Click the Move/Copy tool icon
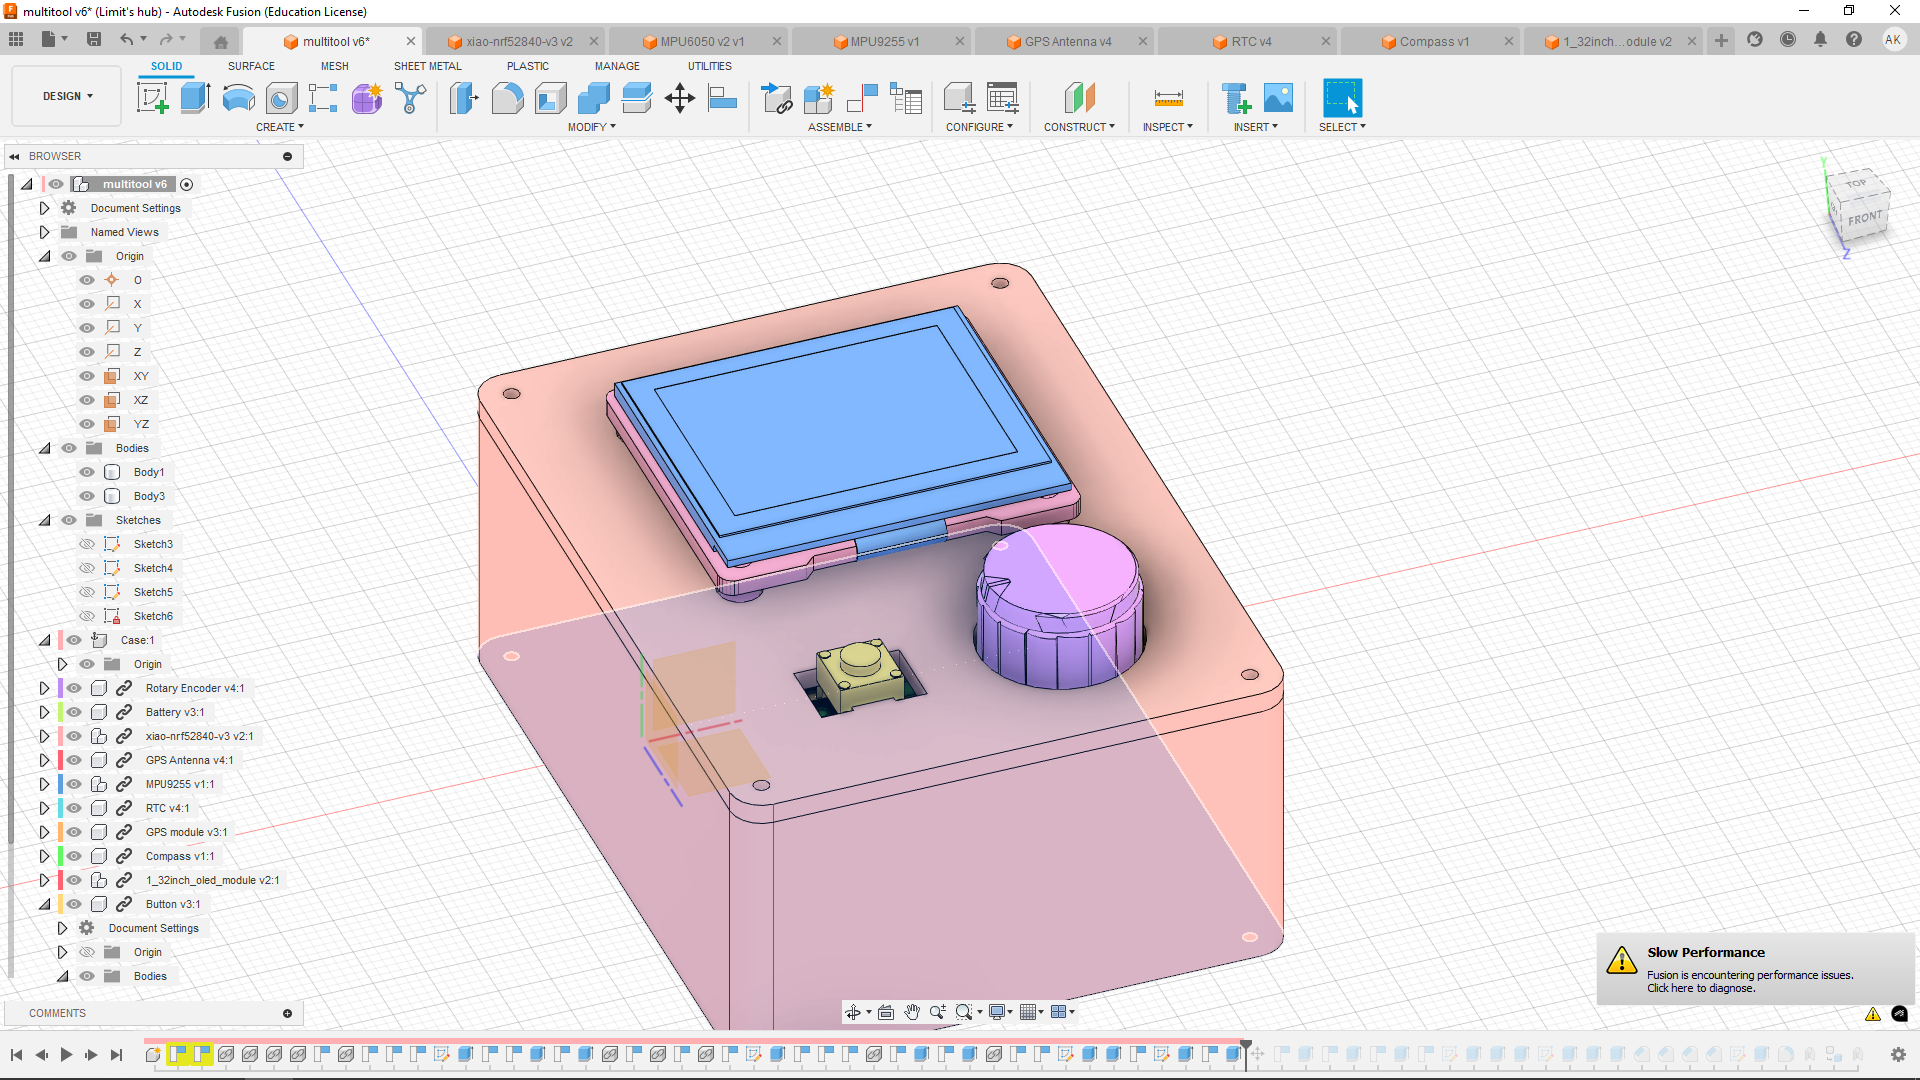 [679, 98]
